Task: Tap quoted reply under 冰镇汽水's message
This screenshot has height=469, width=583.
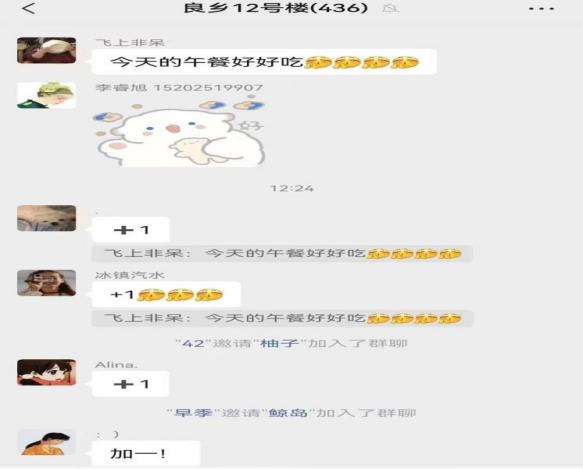Action: point(282,318)
